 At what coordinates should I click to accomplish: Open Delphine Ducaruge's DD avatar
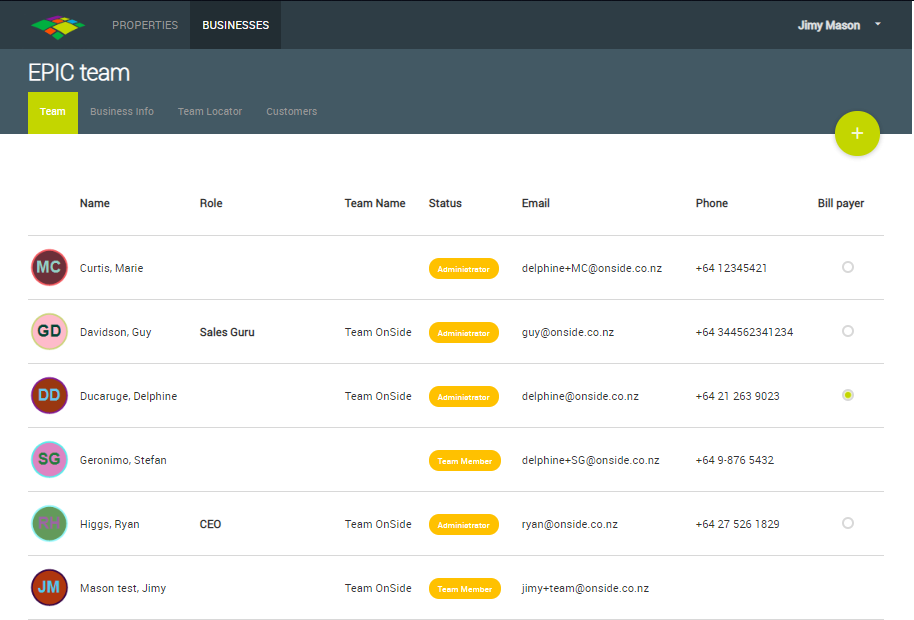click(49, 396)
